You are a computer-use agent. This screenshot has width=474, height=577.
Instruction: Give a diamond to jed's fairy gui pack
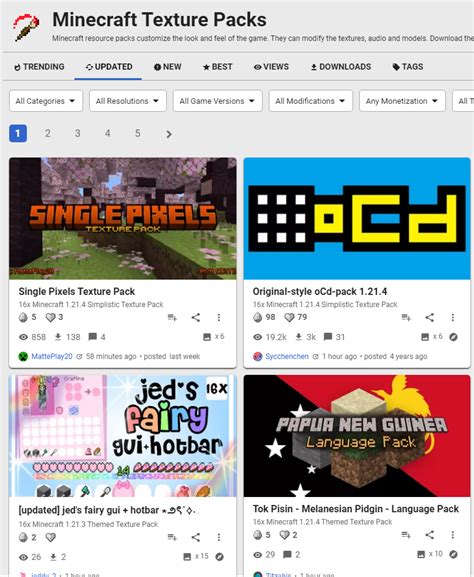click(23, 537)
